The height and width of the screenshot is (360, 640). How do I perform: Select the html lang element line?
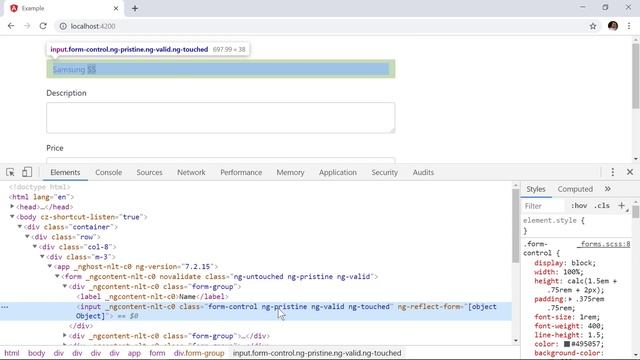[x=41, y=197]
